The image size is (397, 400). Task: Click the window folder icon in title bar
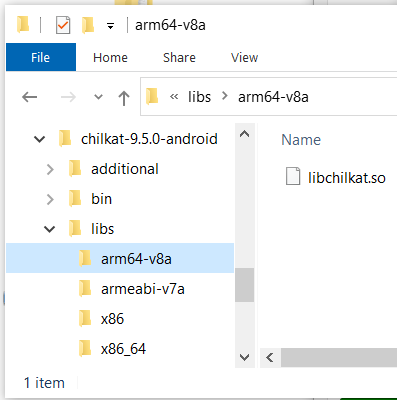click(x=23, y=25)
